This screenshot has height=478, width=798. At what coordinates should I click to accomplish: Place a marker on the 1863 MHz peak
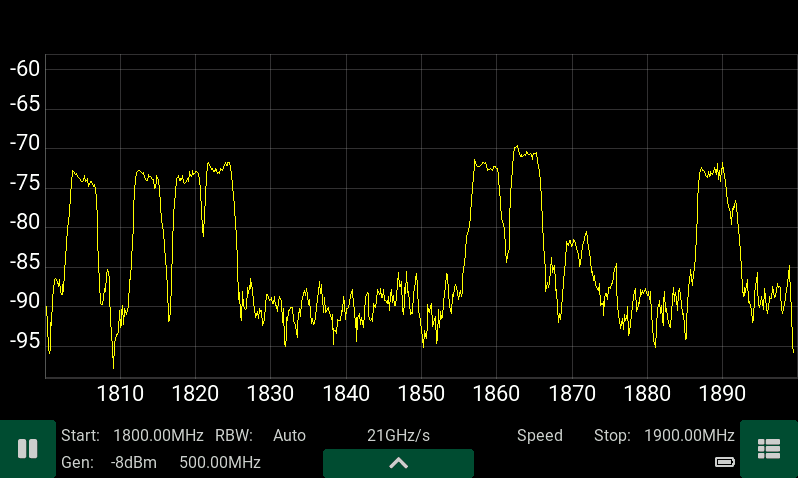point(518,147)
